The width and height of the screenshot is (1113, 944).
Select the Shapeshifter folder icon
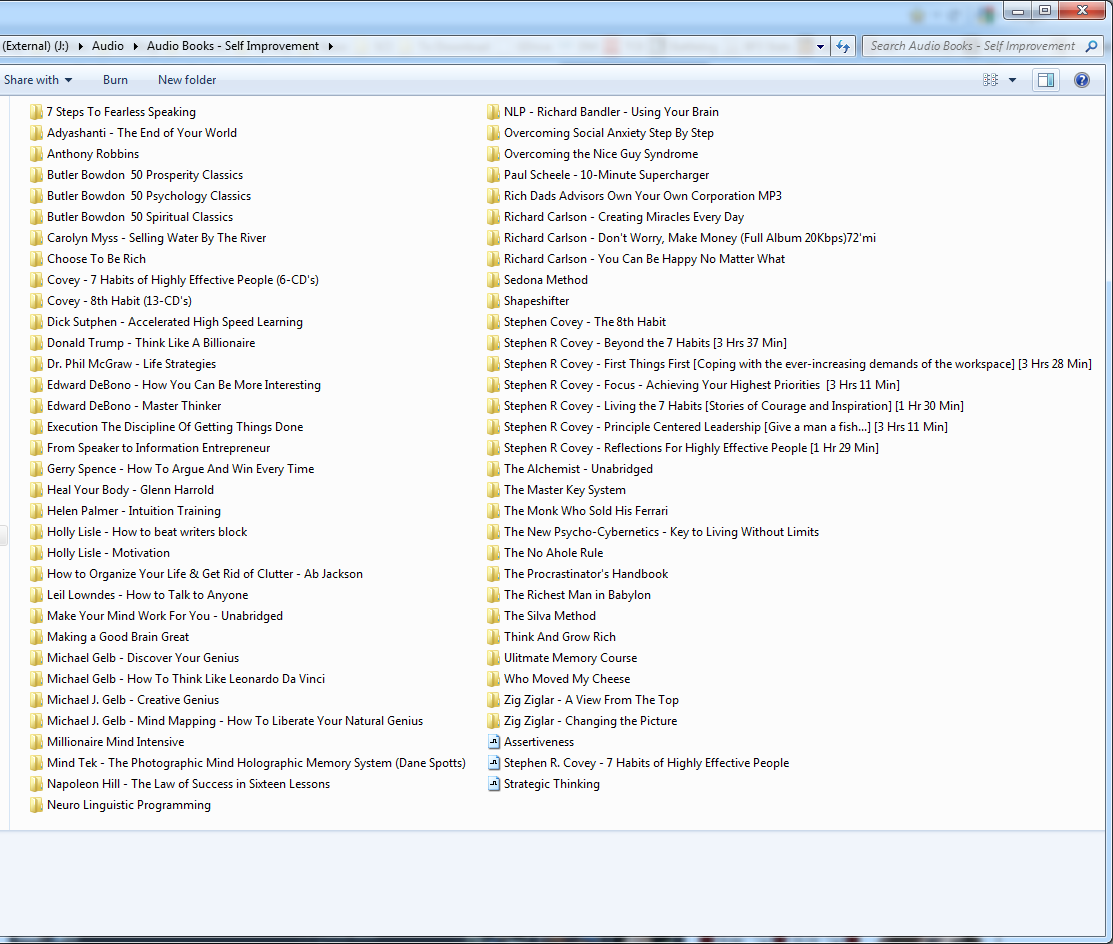[x=494, y=301]
